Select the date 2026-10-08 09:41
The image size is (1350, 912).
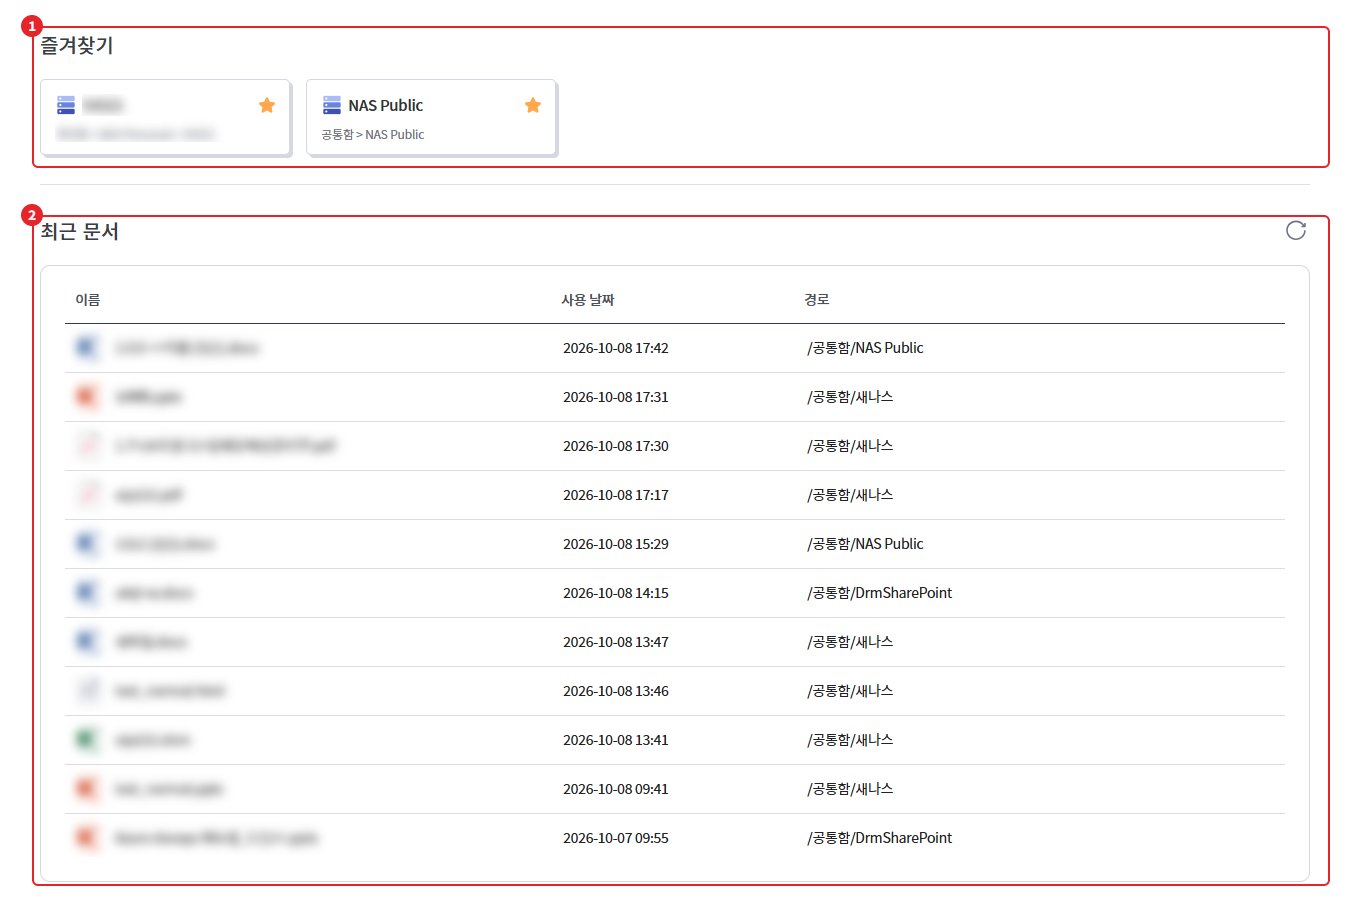tap(616, 789)
